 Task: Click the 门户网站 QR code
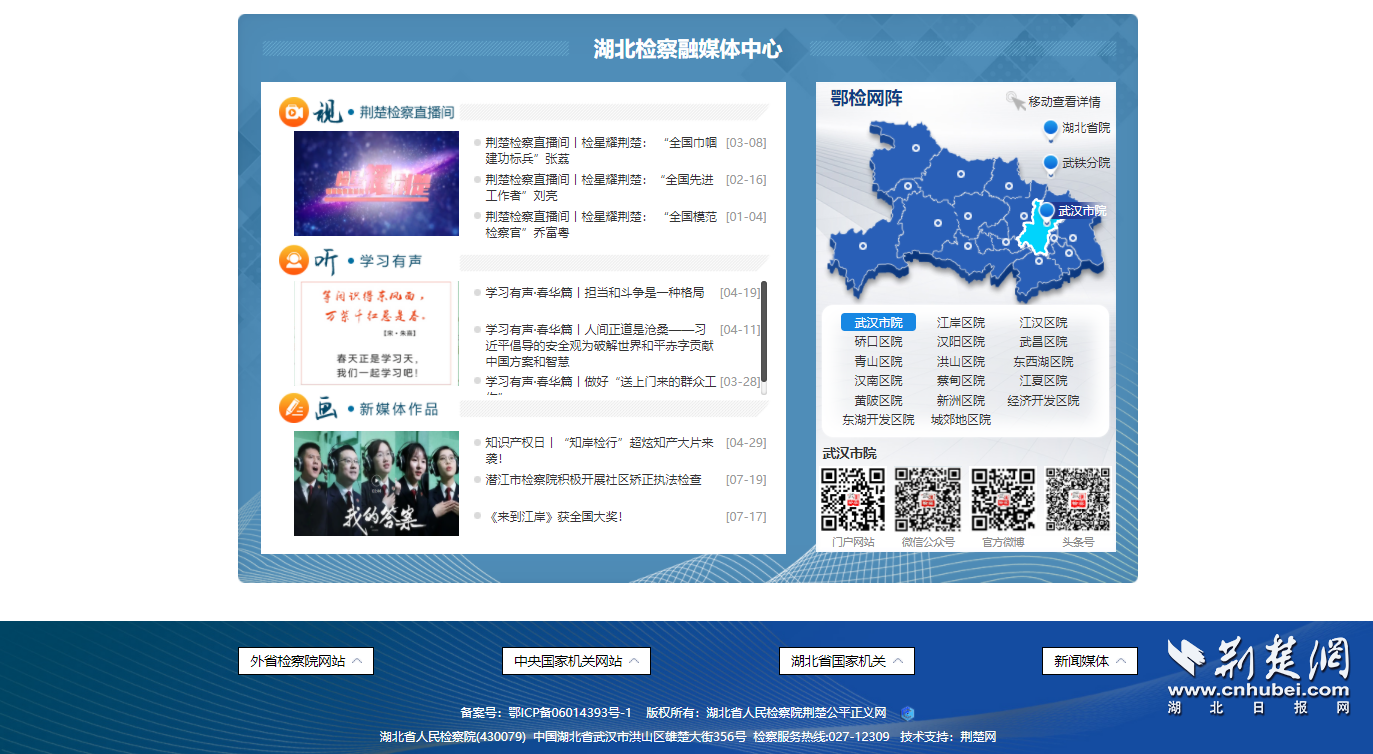click(x=853, y=499)
